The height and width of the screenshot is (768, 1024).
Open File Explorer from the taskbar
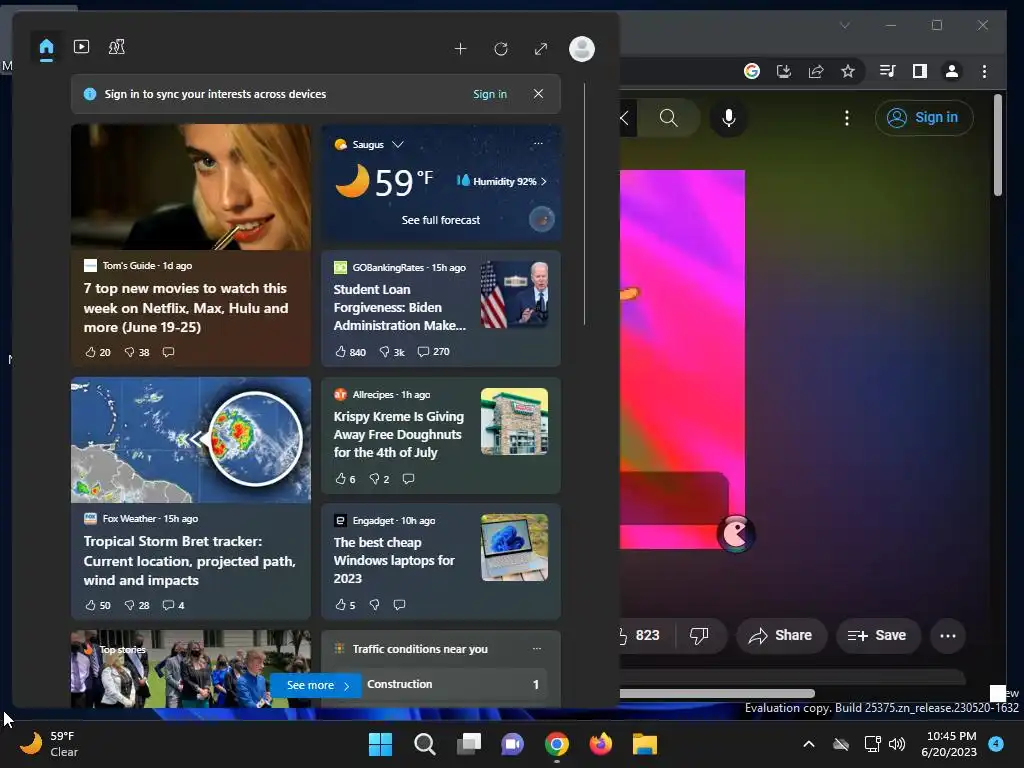[x=645, y=744]
